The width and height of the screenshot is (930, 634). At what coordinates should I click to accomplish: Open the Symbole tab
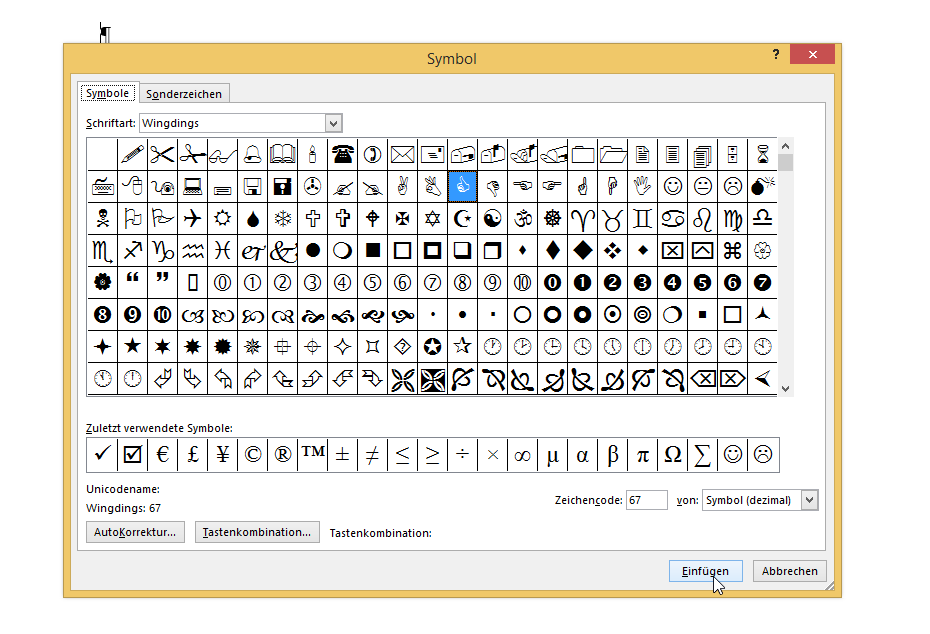click(x=108, y=94)
